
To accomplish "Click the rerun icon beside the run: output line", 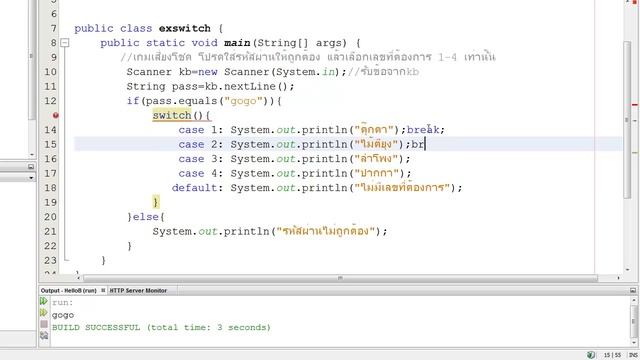I will tap(44, 301).
